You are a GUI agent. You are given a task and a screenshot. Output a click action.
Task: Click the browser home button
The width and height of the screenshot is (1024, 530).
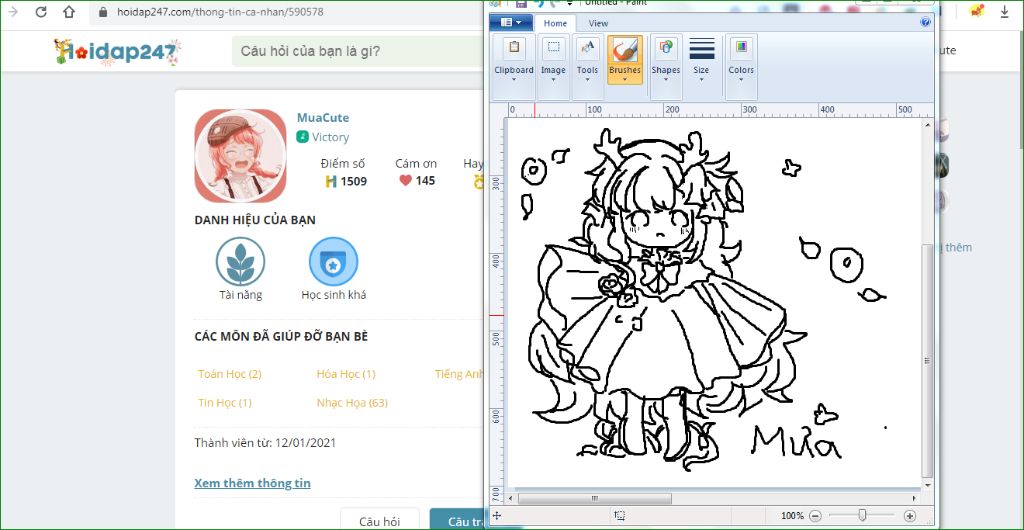pos(69,12)
